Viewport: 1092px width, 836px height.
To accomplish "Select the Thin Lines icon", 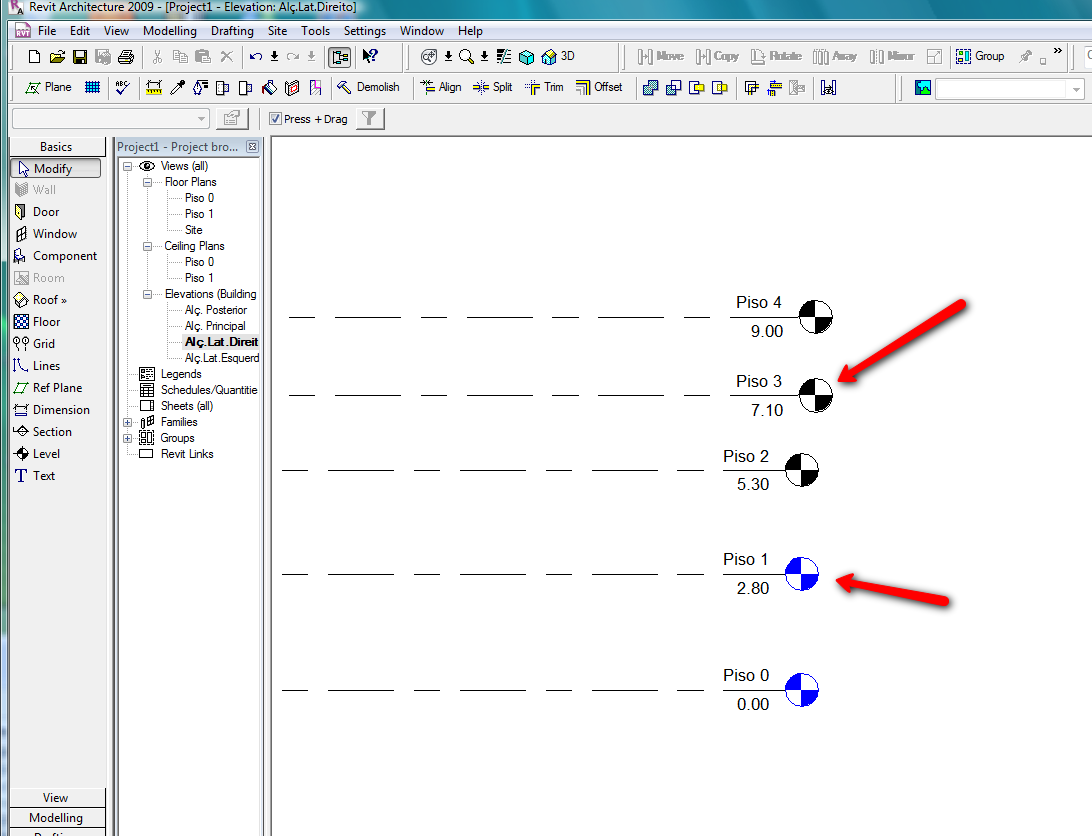I will click(x=504, y=56).
